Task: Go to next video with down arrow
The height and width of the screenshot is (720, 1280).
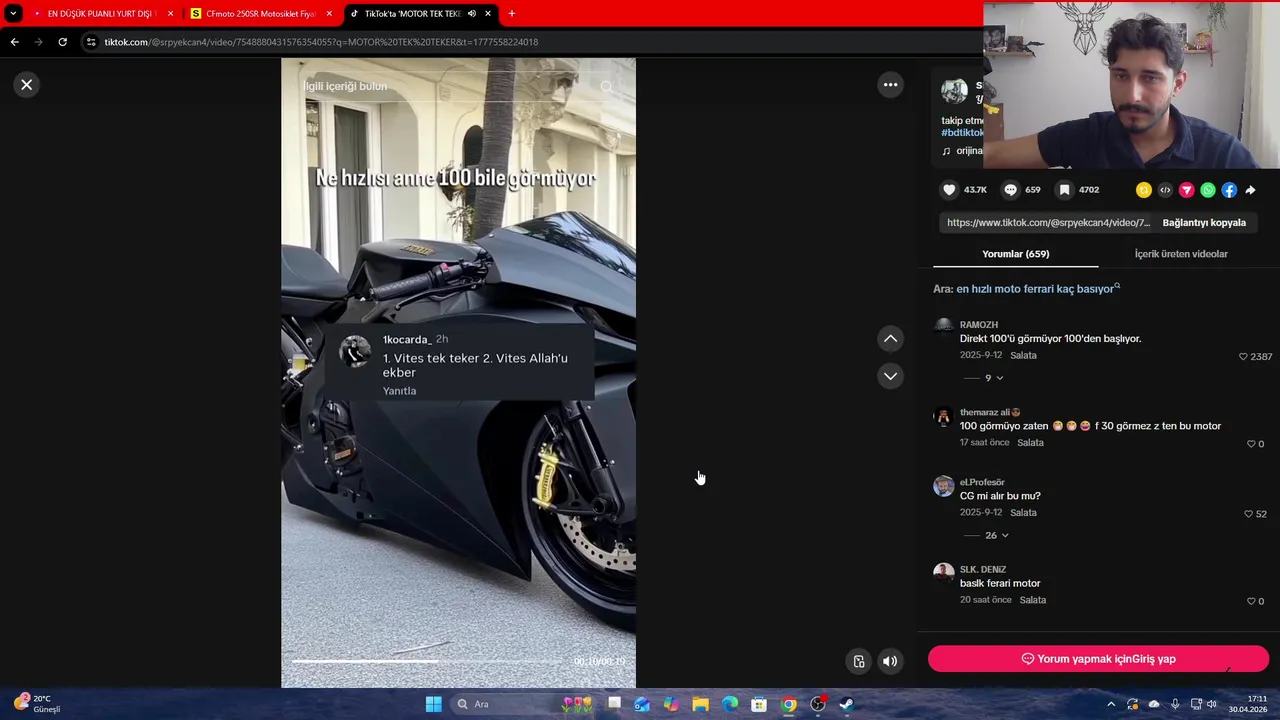Action: 890,376
